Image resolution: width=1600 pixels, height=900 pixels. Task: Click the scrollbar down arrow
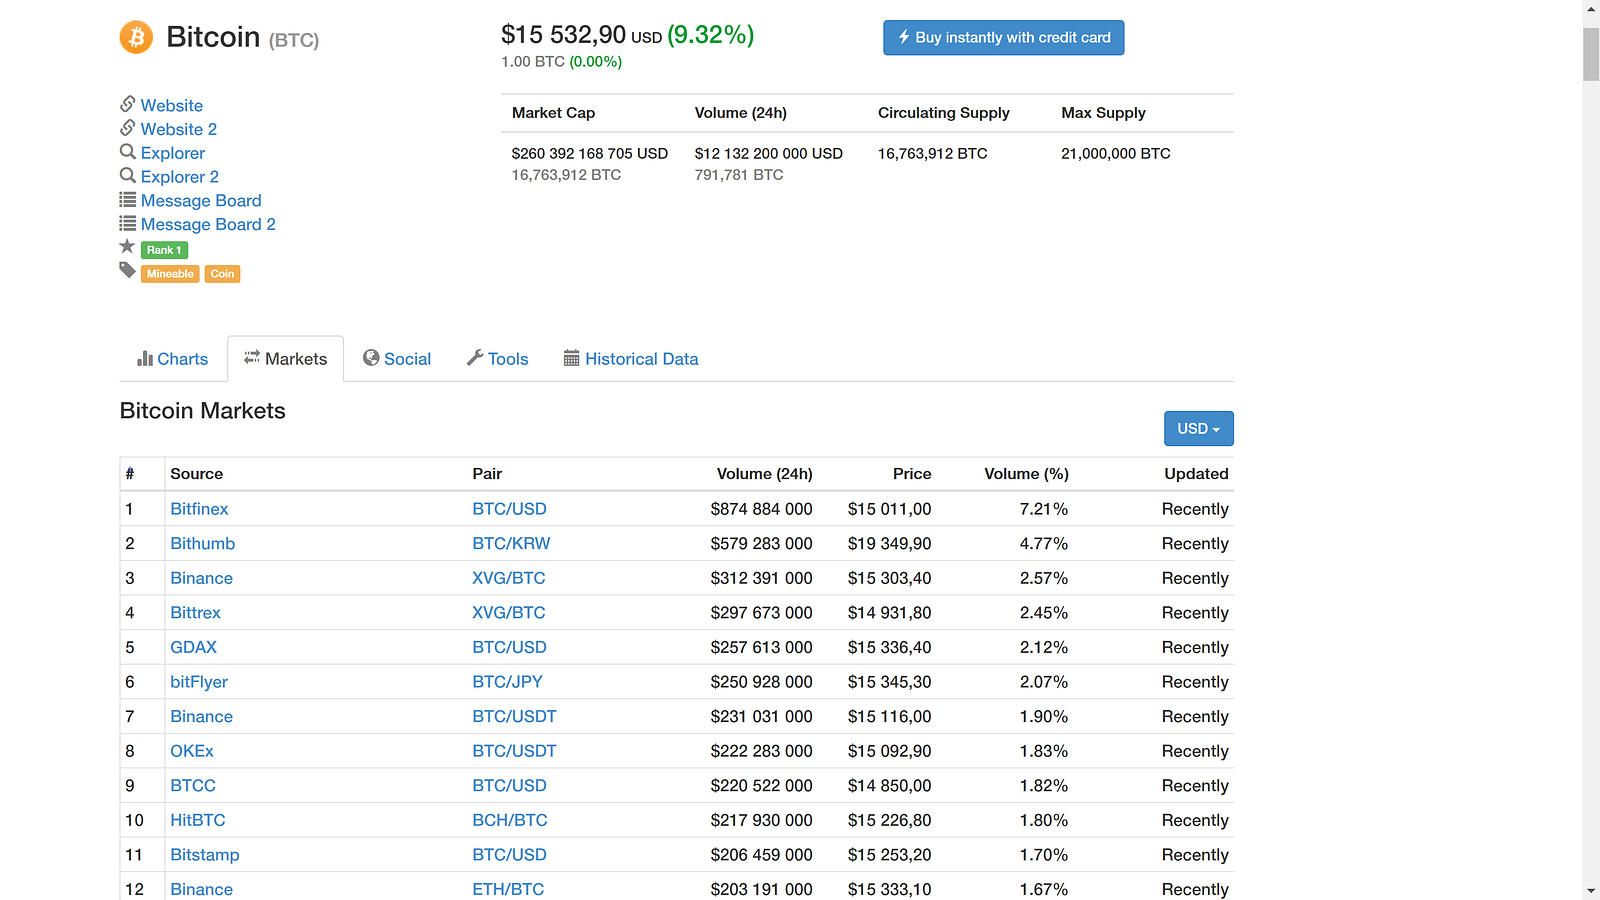[x=1591, y=891]
